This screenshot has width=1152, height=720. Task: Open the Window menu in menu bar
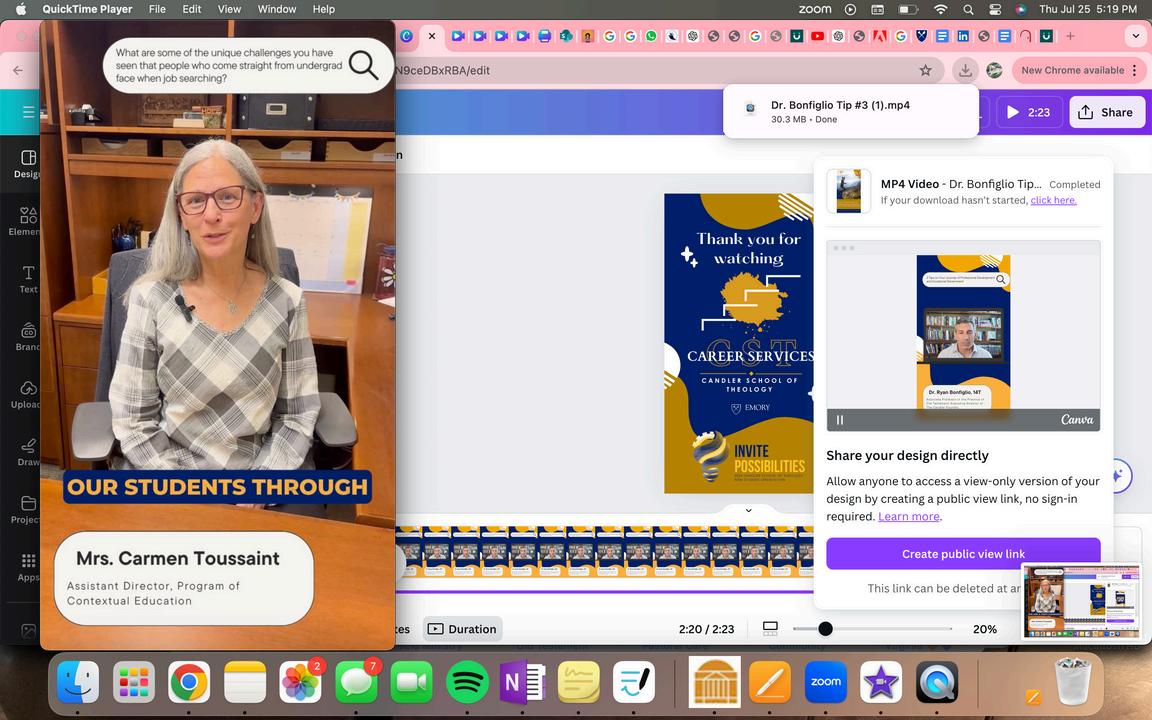pyautogui.click(x=277, y=9)
